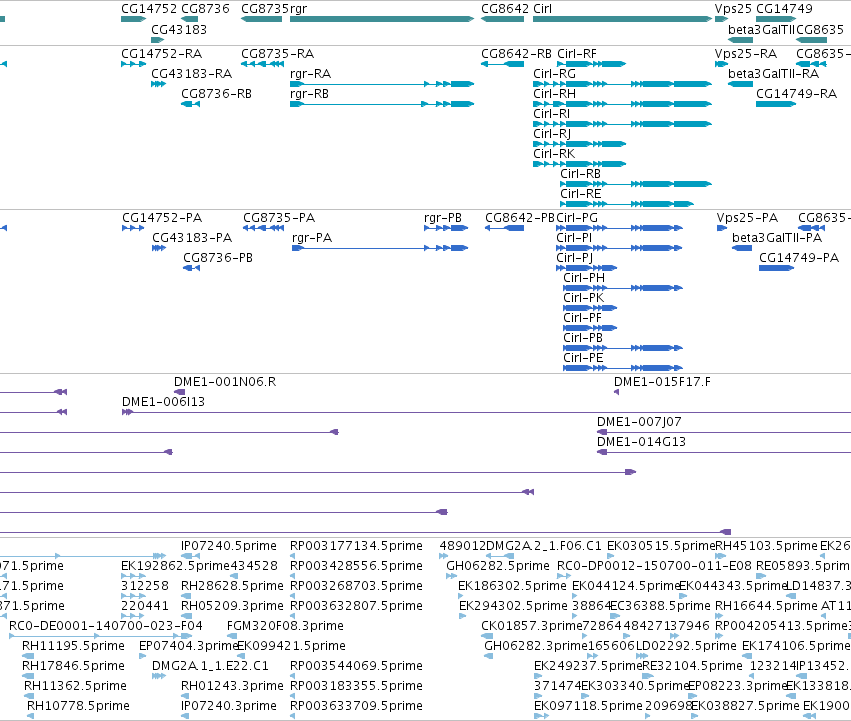Click the Cirl-PG protein label
This screenshot has height=721, width=851.
[x=577, y=218]
